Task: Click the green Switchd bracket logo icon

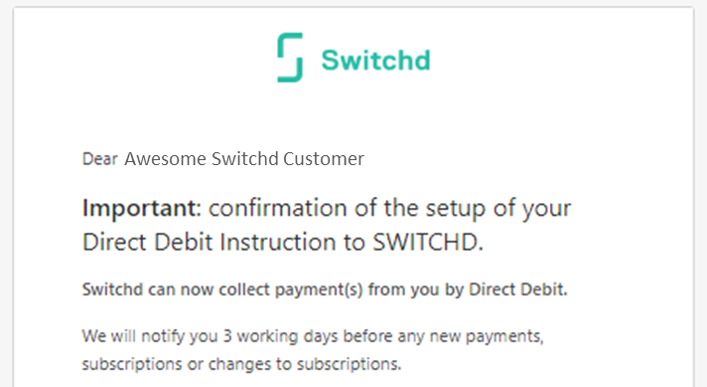Action: point(290,57)
